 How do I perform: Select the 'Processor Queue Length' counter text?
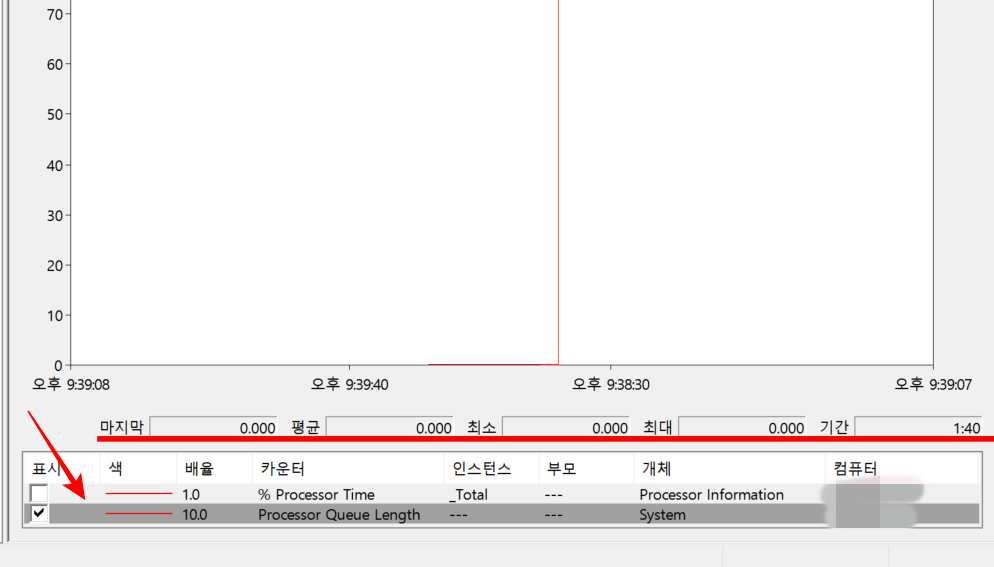pos(339,515)
